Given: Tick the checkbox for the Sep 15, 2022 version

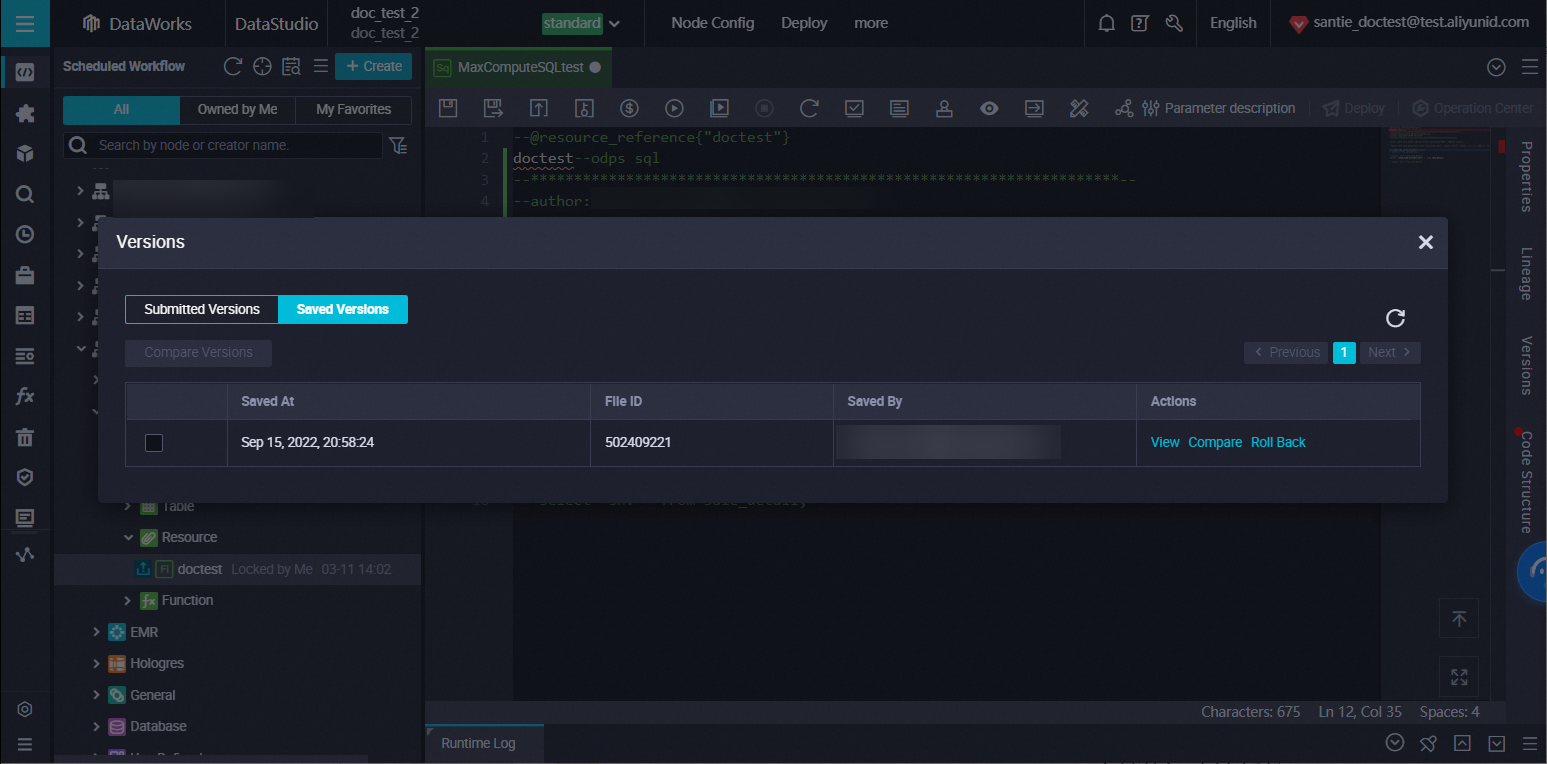Looking at the screenshot, I should coord(154,442).
